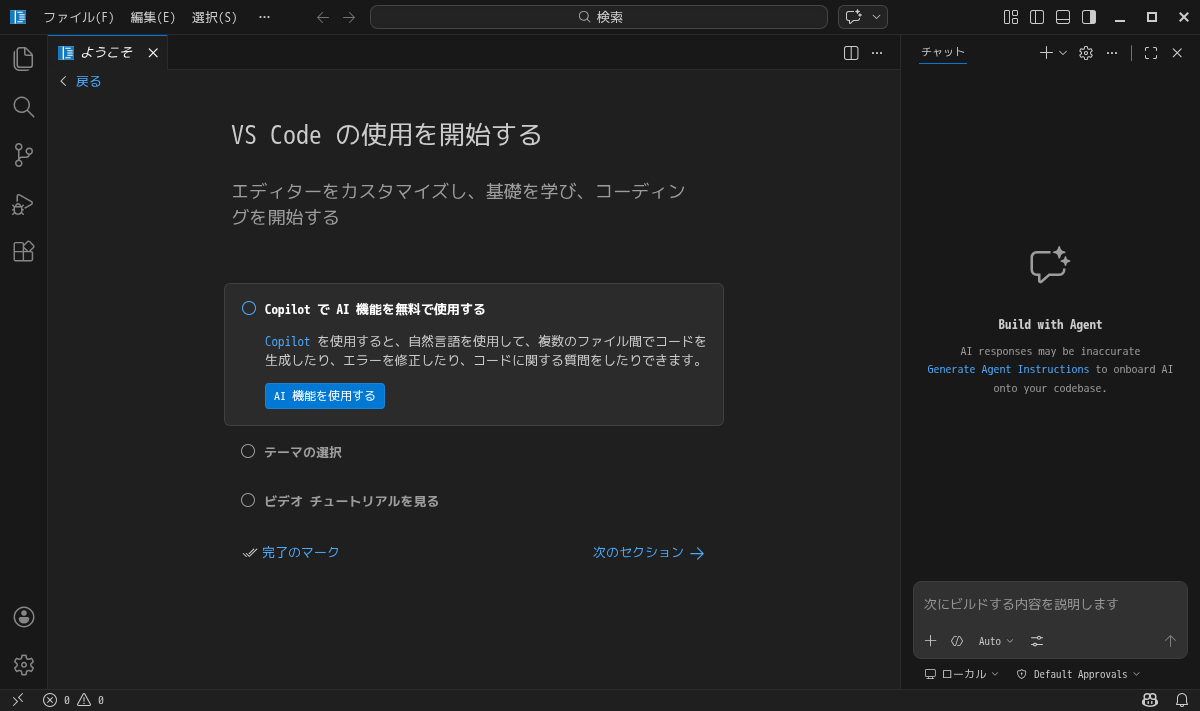Click the Copilot status bar icon
Viewport: 1200px width, 711px height.
tap(1150, 700)
